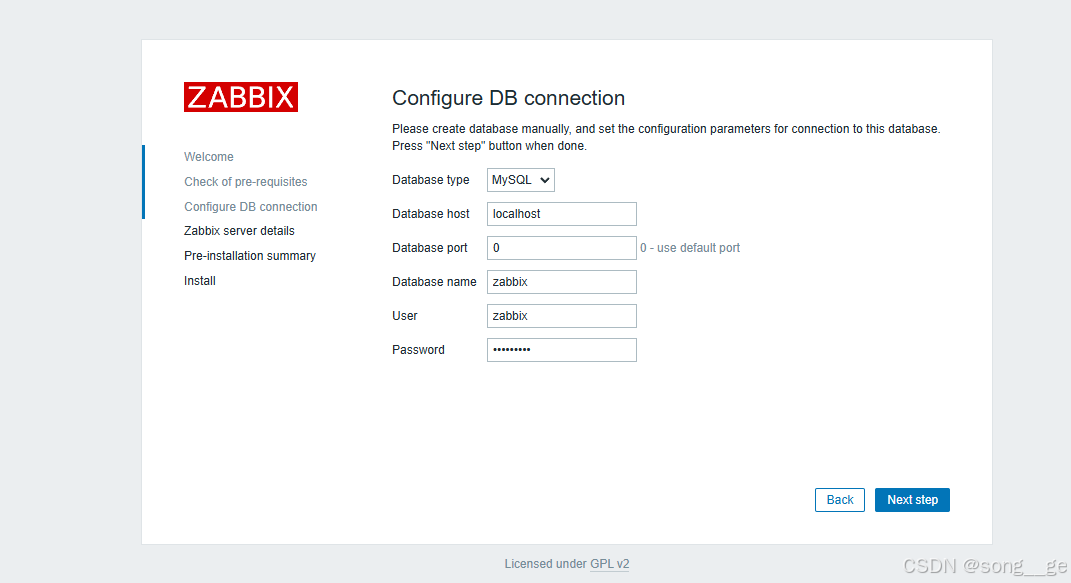Click the Password label
The width and height of the screenshot is (1071, 583).
click(418, 350)
